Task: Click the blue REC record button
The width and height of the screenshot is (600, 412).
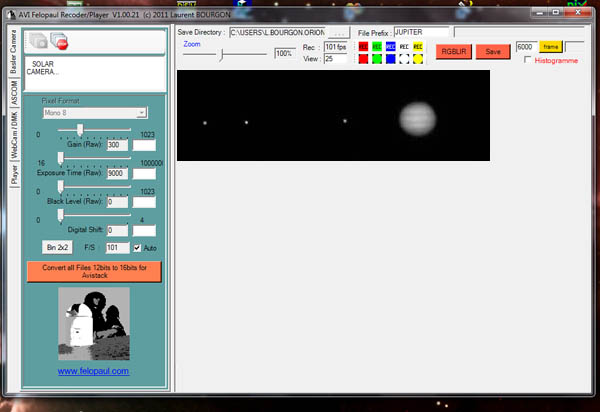Action: (x=390, y=47)
